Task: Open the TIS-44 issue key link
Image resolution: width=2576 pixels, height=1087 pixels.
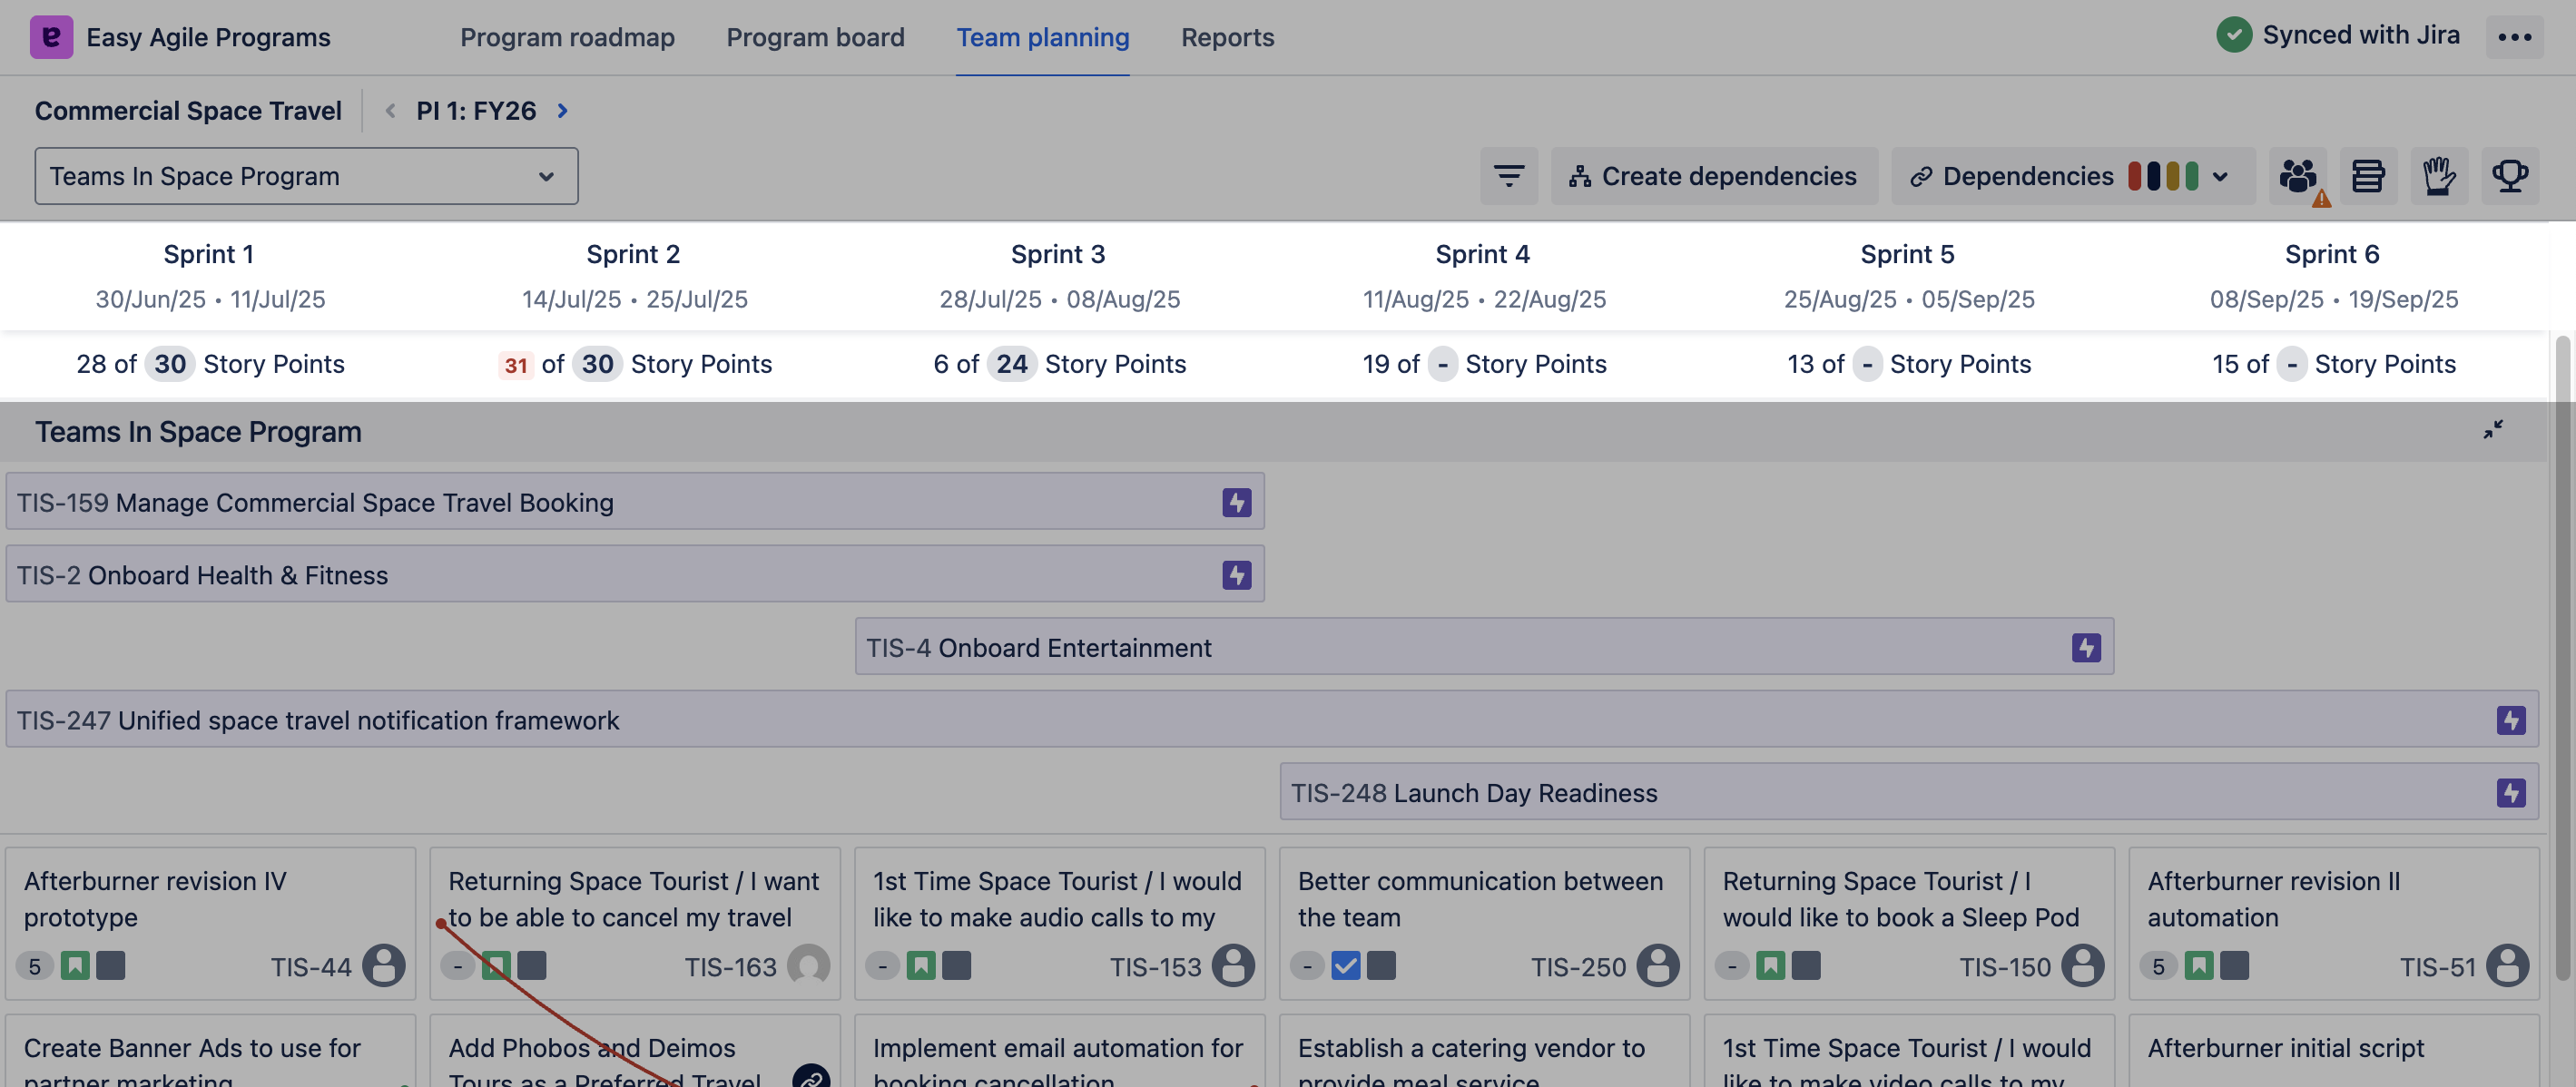Action: 310,967
